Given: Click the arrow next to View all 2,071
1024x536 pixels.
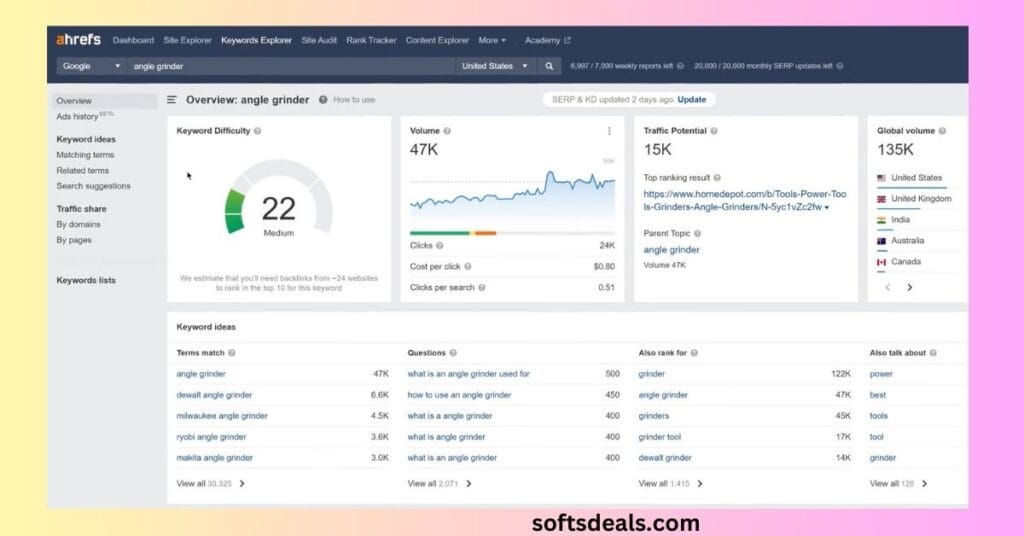Looking at the screenshot, I should (469, 484).
